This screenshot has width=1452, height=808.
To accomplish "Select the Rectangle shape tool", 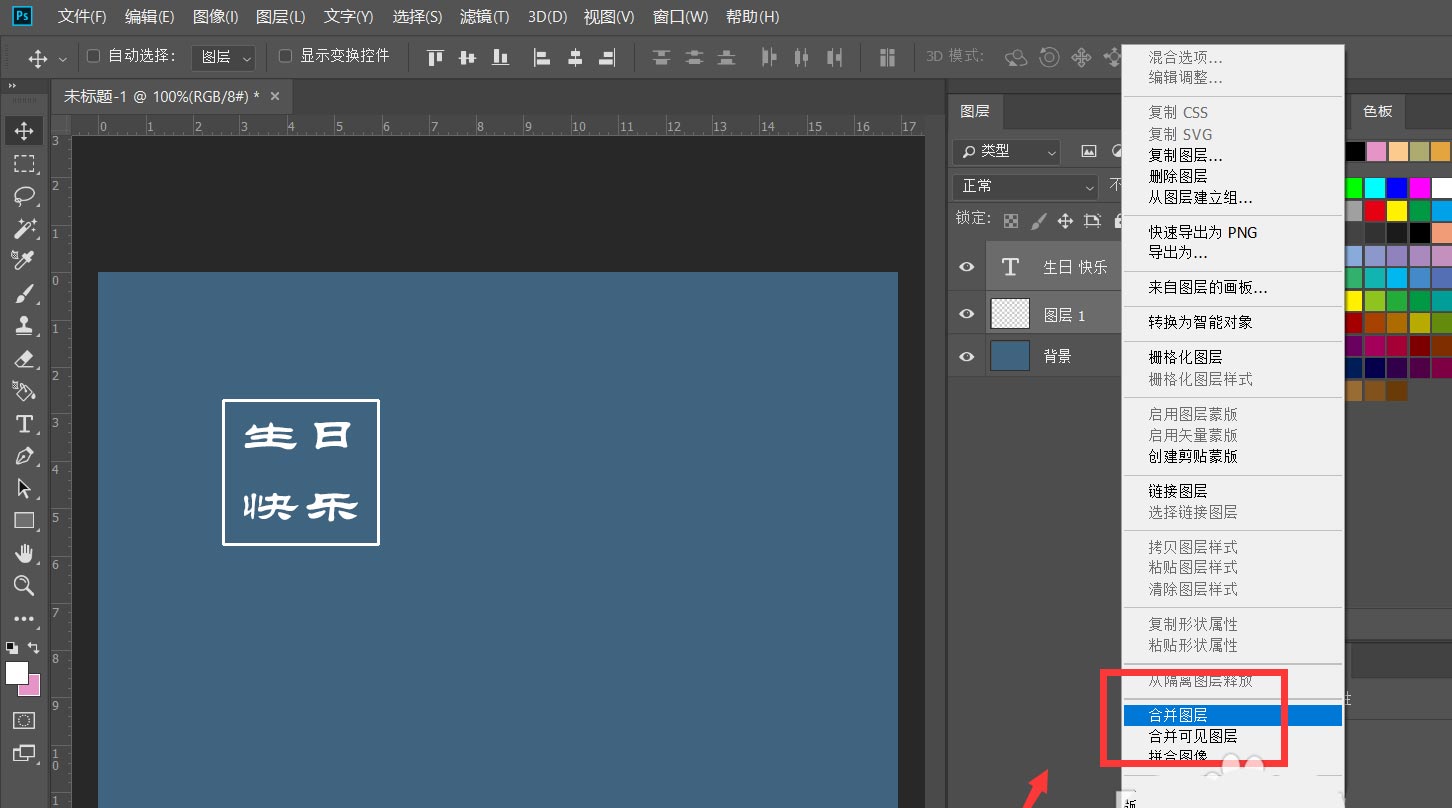I will click(24, 521).
